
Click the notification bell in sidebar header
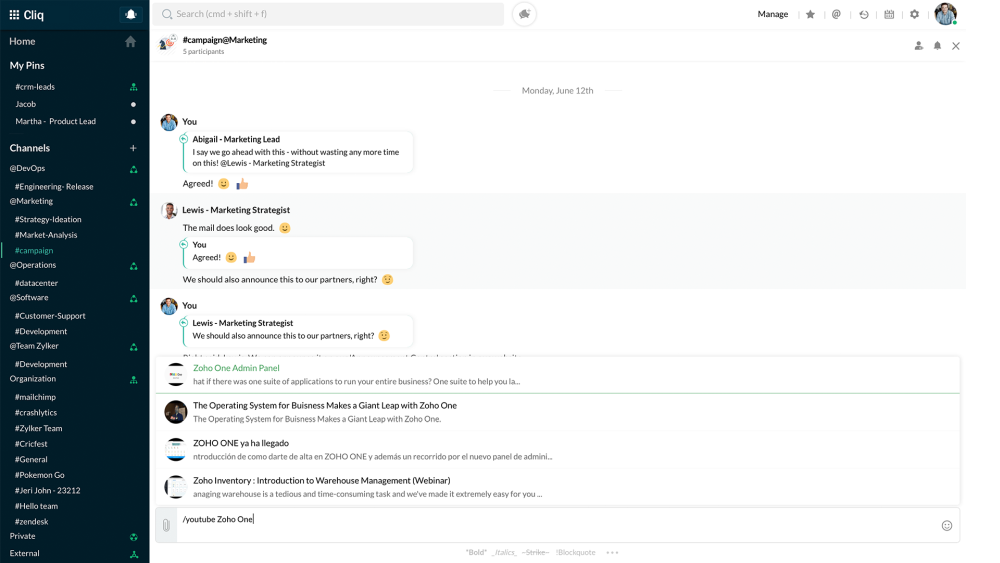(x=130, y=15)
